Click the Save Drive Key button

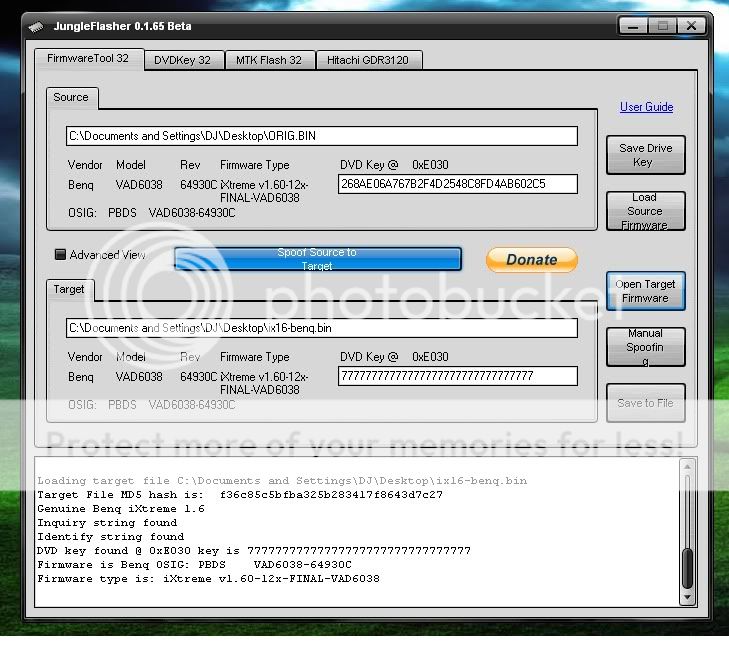645,155
